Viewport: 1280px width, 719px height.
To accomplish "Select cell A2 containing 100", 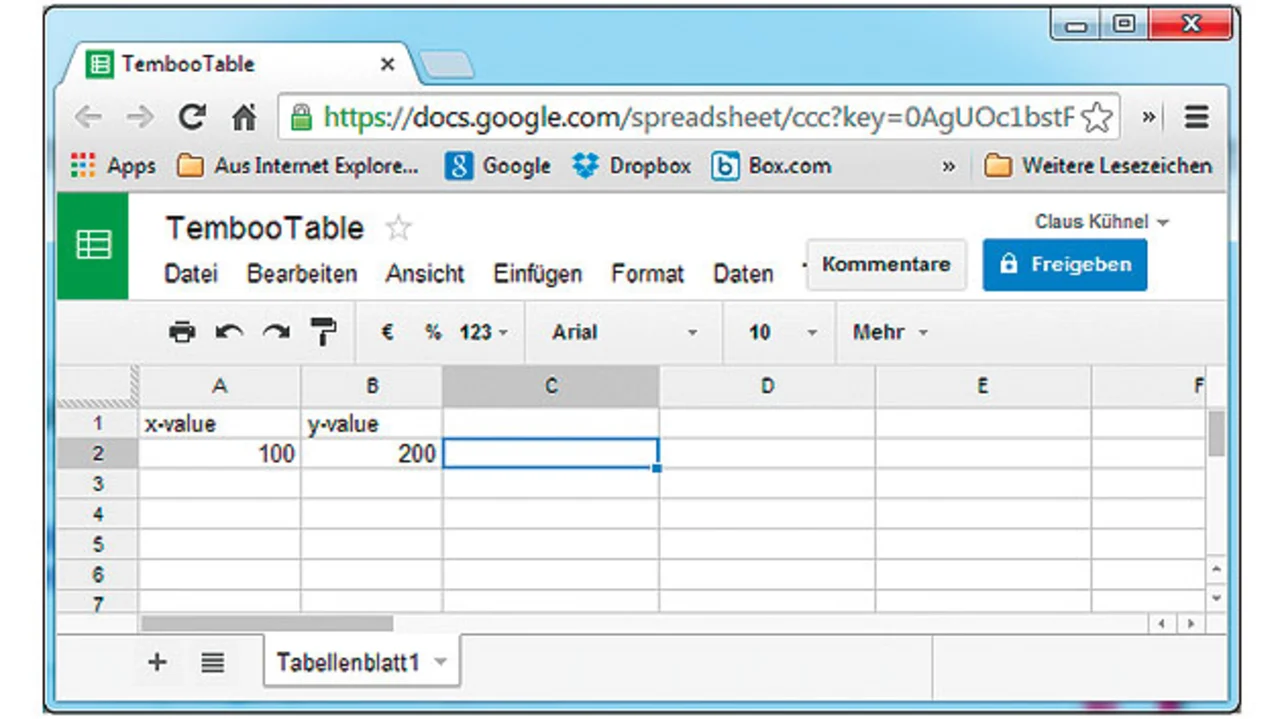I will [x=219, y=454].
